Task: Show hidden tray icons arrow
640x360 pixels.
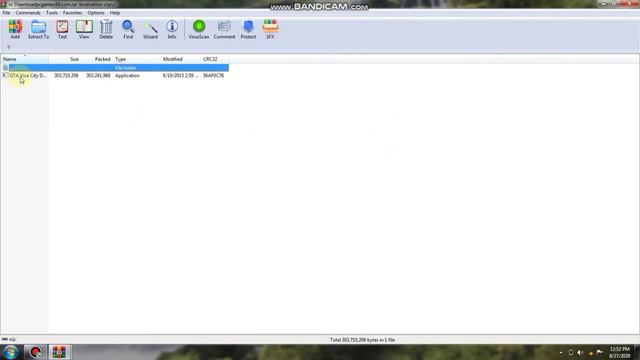Action: (561, 352)
